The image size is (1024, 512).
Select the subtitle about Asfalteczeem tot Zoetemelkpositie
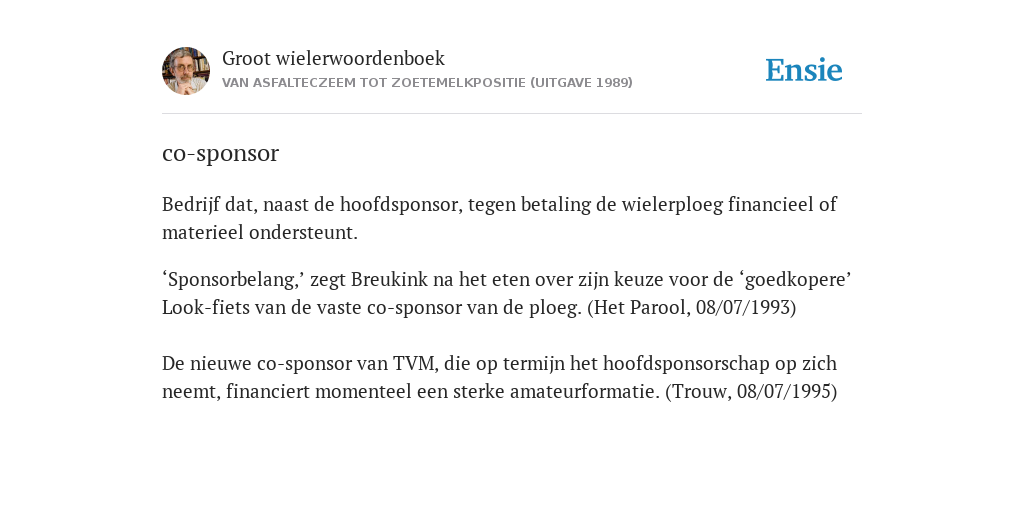pos(427,83)
